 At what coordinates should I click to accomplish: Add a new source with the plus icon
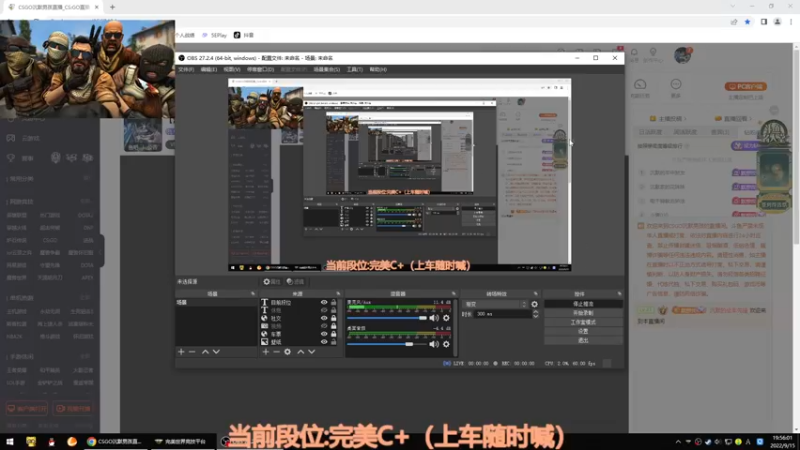265,352
